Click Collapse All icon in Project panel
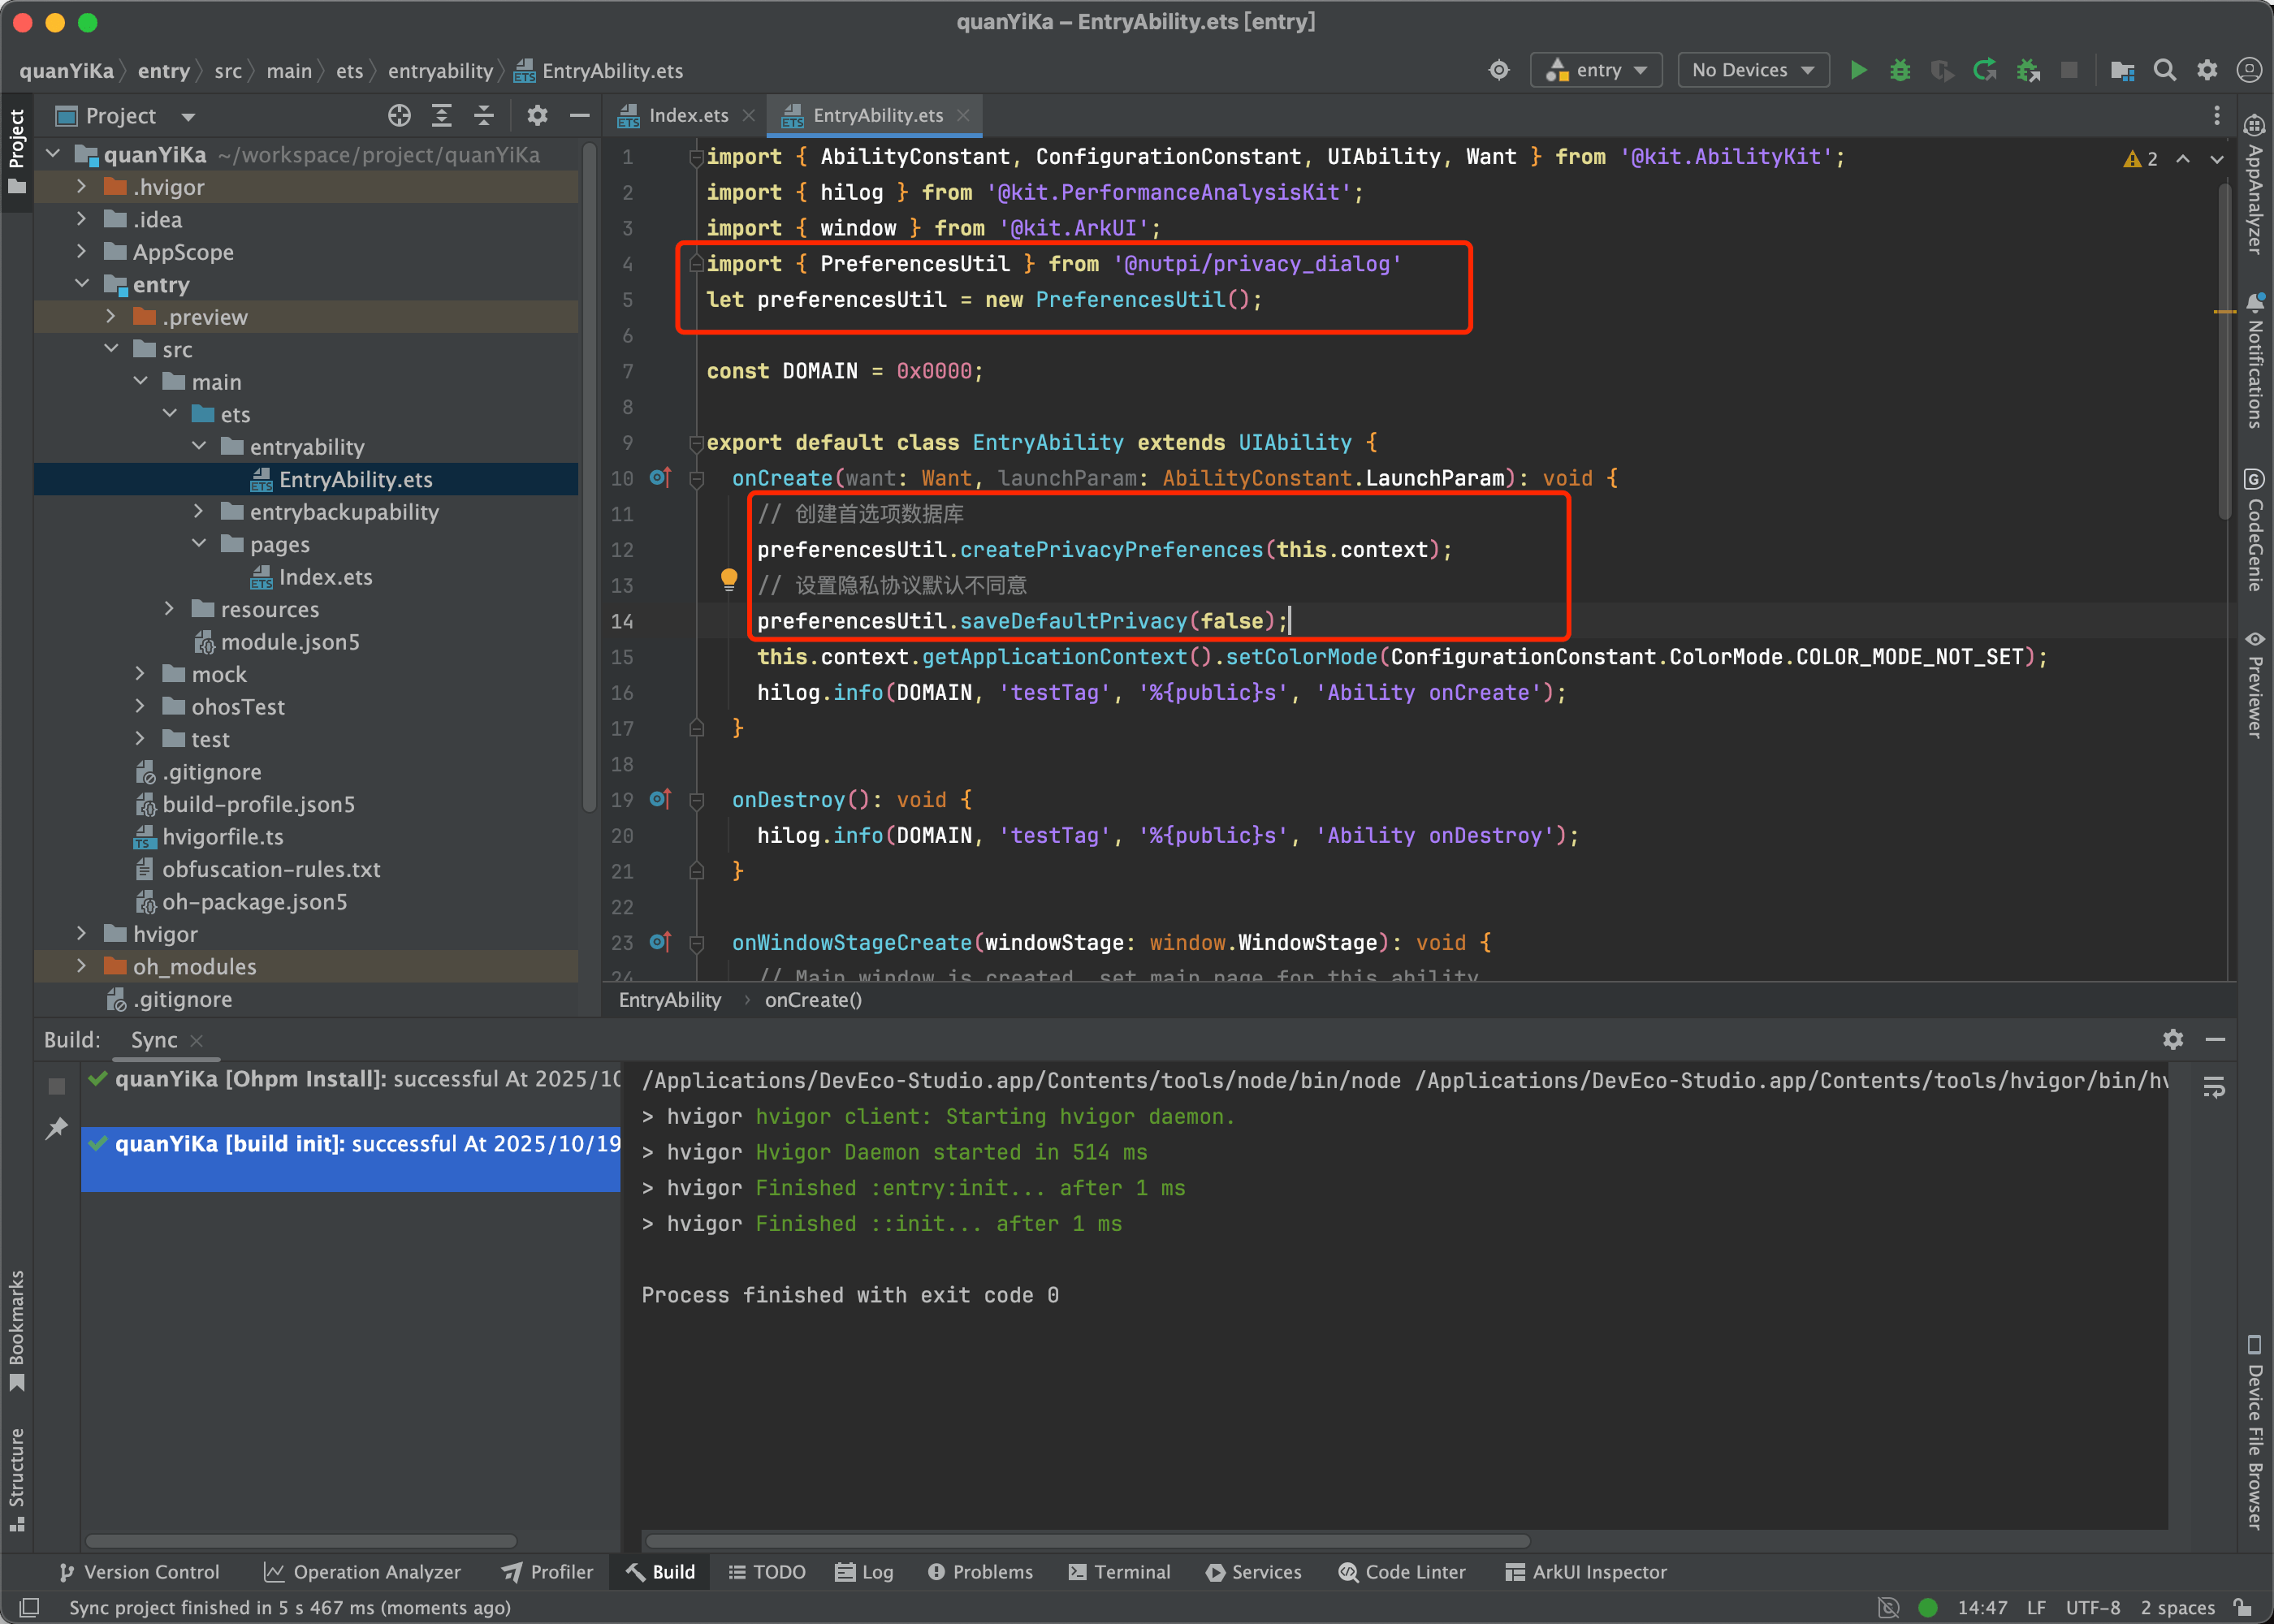2274x1624 pixels. pos(484,116)
